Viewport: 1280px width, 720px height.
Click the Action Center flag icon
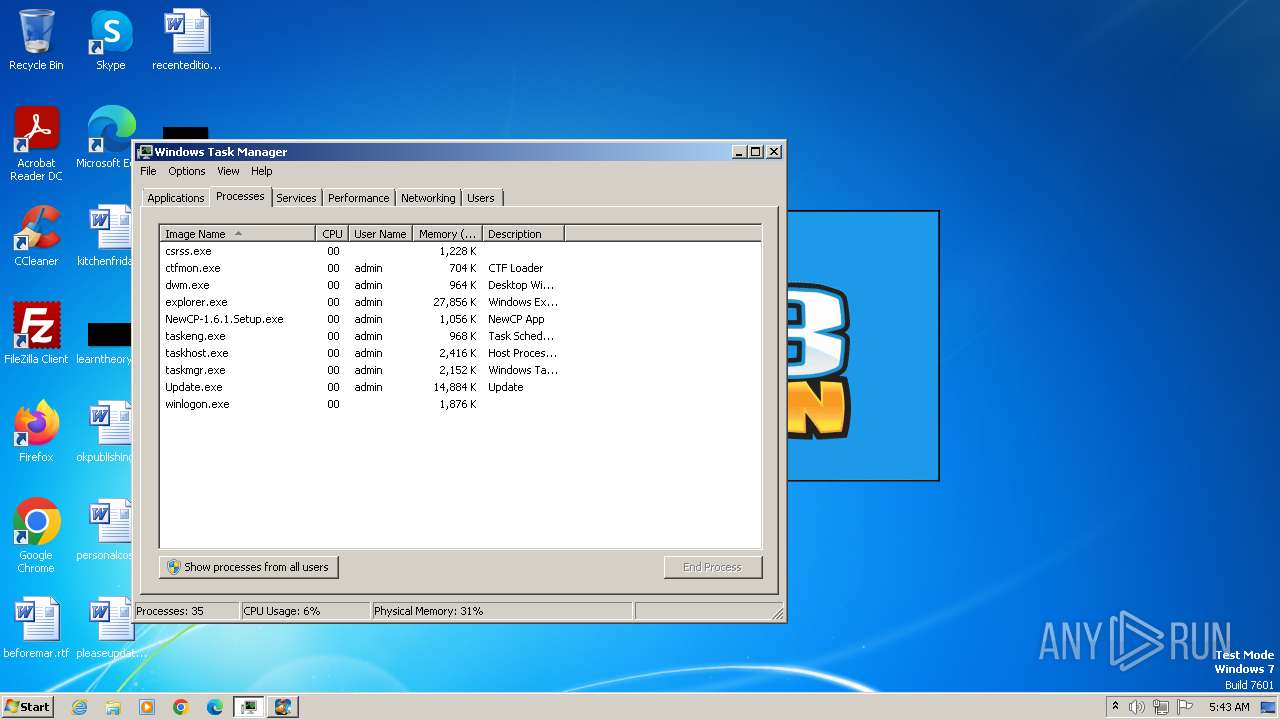point(1185,707)
